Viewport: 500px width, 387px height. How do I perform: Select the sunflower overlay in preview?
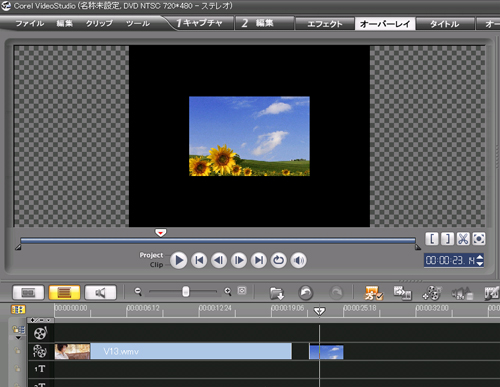pos(249,136)
